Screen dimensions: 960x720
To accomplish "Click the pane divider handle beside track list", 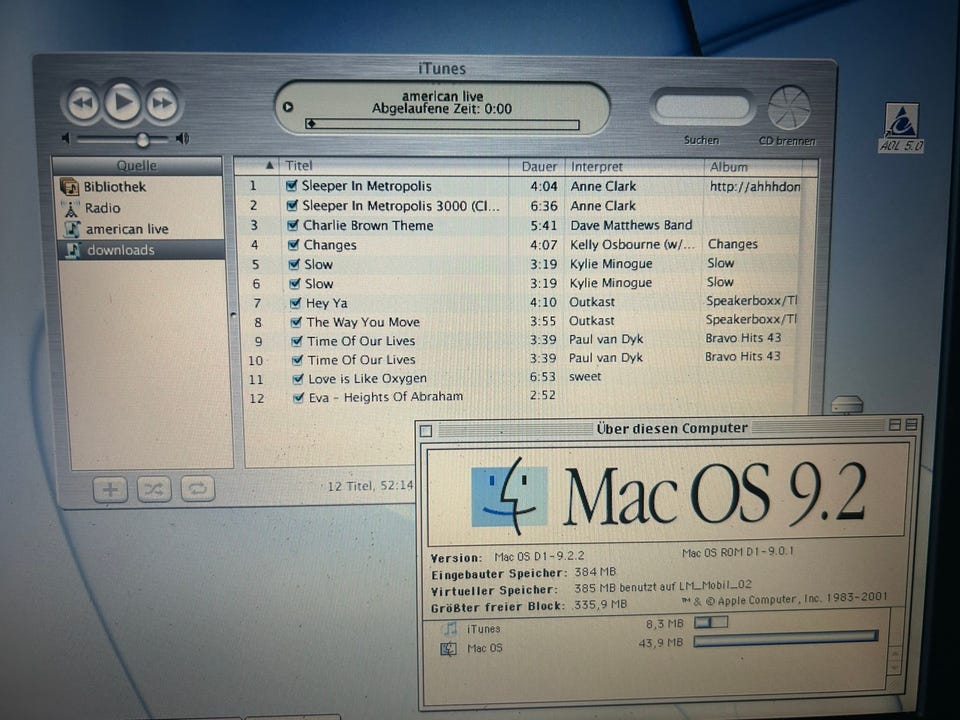I will tap(234, 315).
